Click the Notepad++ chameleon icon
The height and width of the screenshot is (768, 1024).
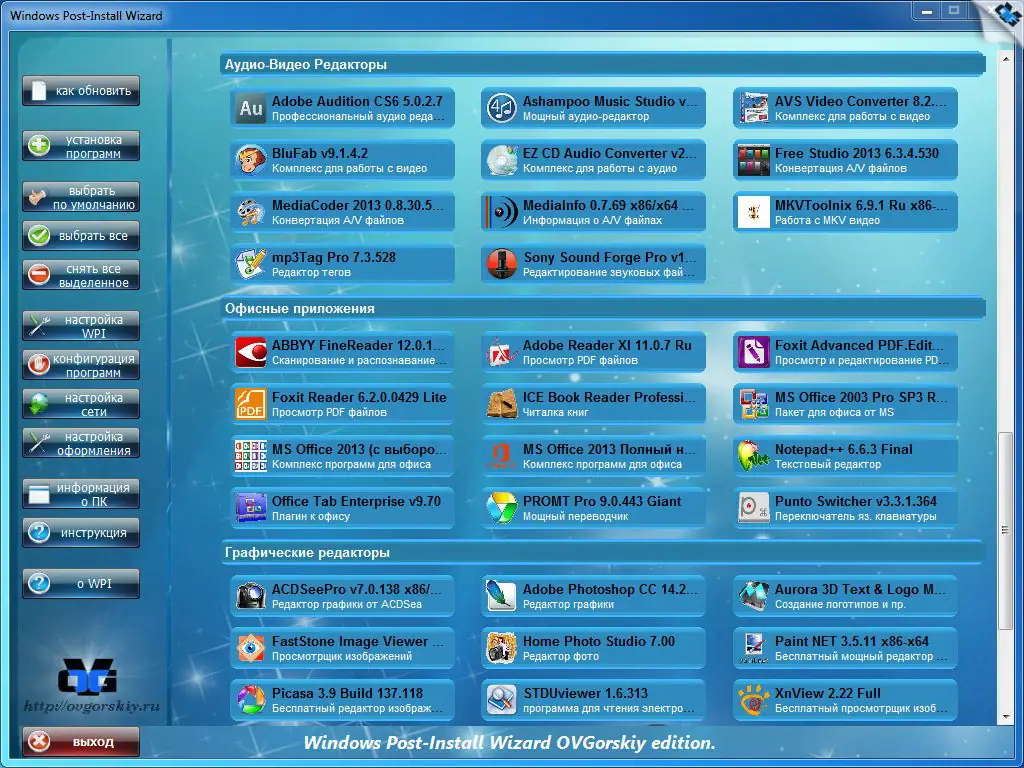[754, 456]
